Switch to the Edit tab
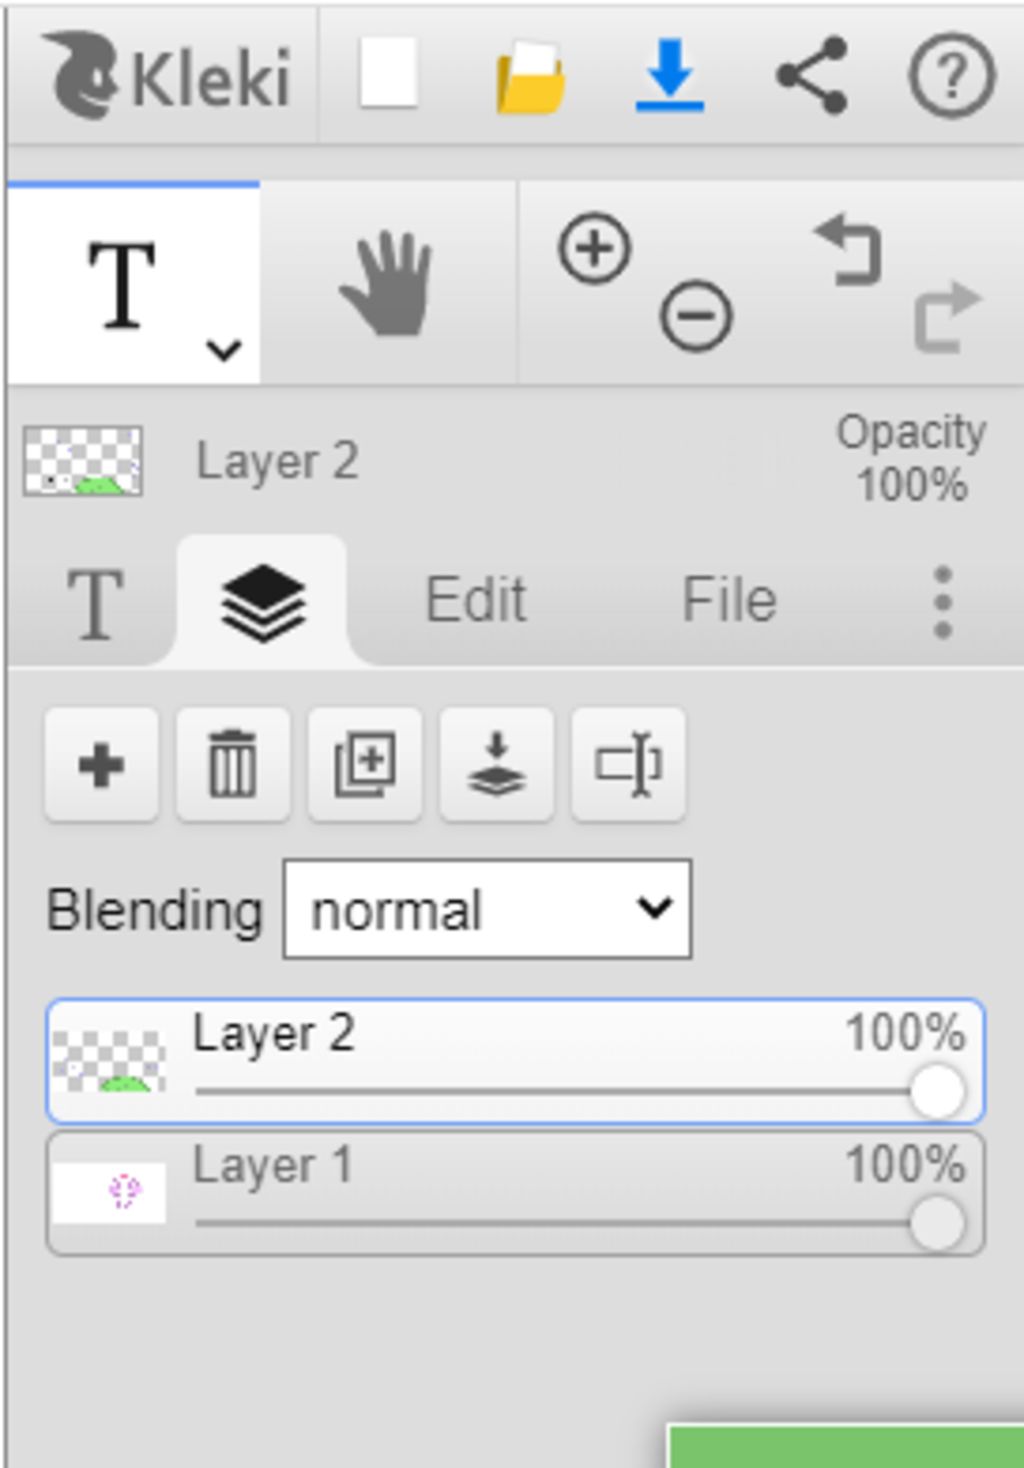 (x=476, y=600)
